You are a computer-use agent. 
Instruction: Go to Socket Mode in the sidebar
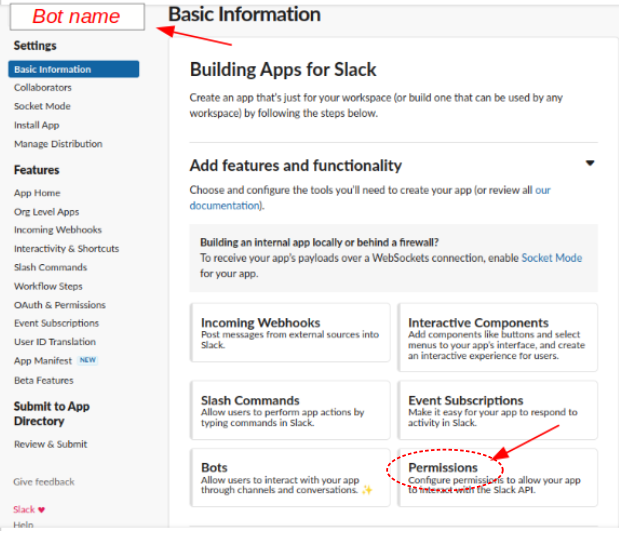point(42,106)
